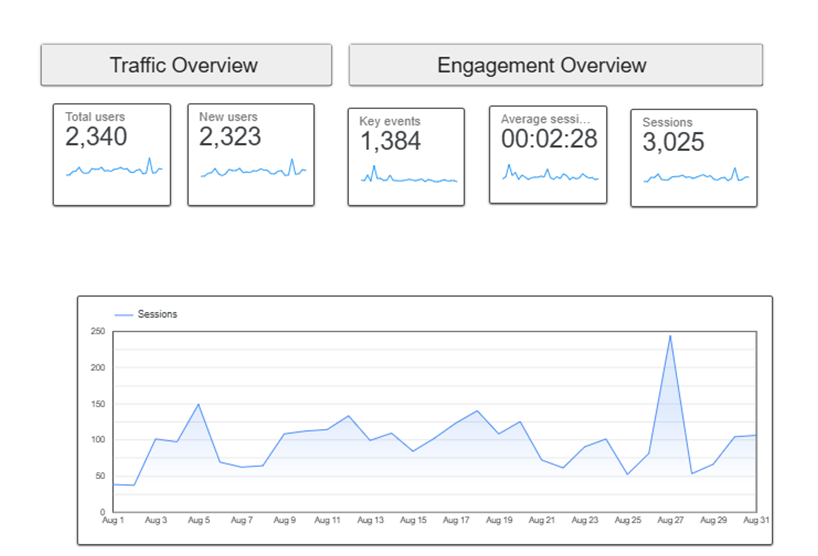Click the Total users sparkline
818x556 pixels.
tap(114, 167)
